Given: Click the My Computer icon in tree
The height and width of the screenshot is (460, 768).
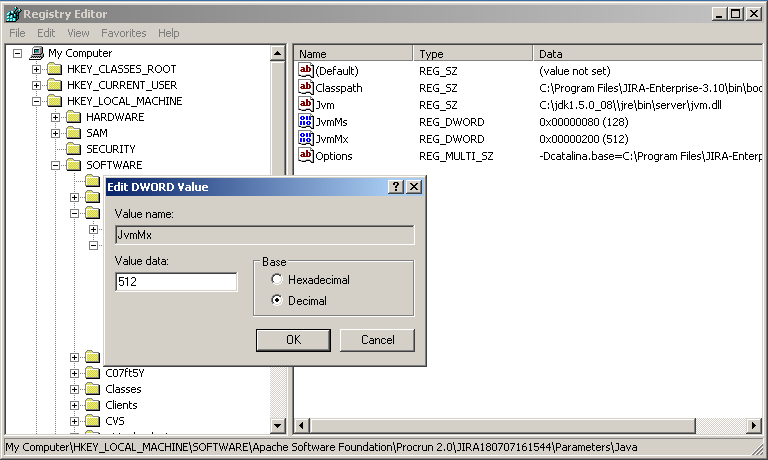Looking at the screenshot, I should click(37, 53).
